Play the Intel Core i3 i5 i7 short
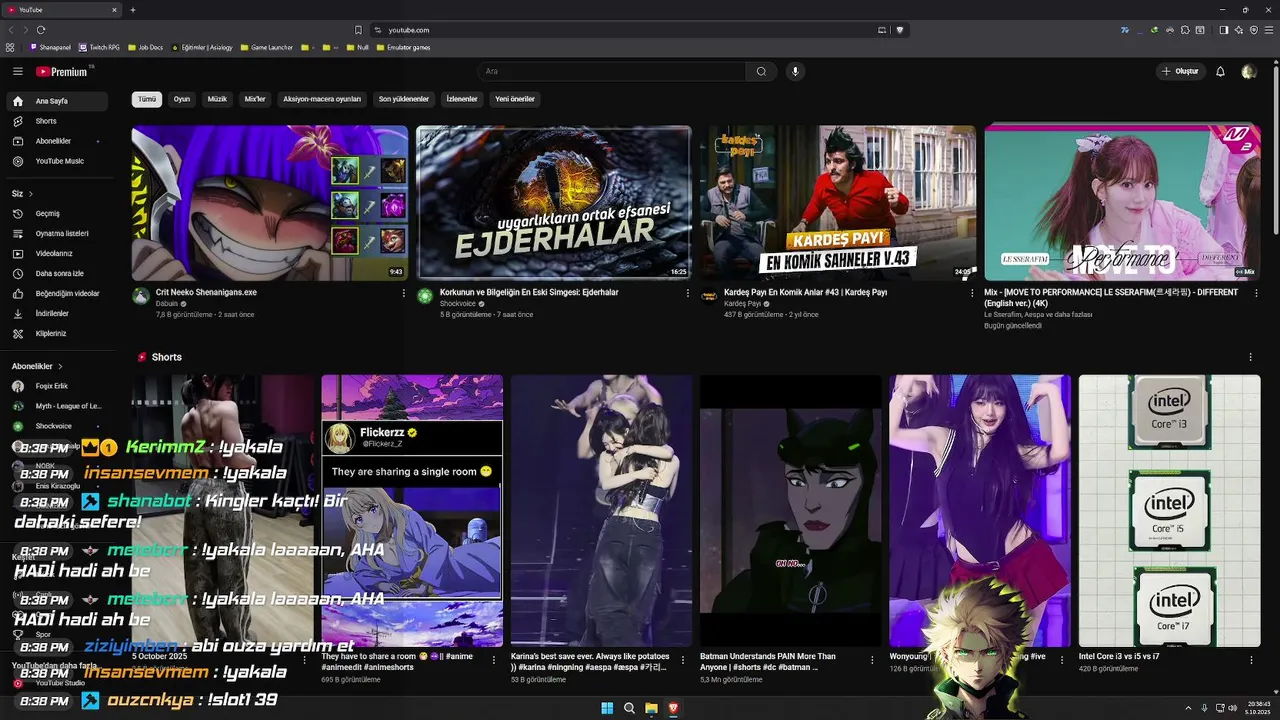 tap(1169, 511)
